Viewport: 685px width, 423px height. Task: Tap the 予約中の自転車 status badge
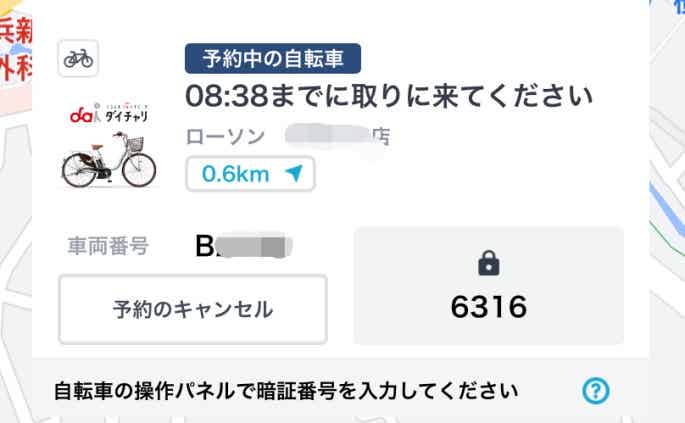[272, 58]
